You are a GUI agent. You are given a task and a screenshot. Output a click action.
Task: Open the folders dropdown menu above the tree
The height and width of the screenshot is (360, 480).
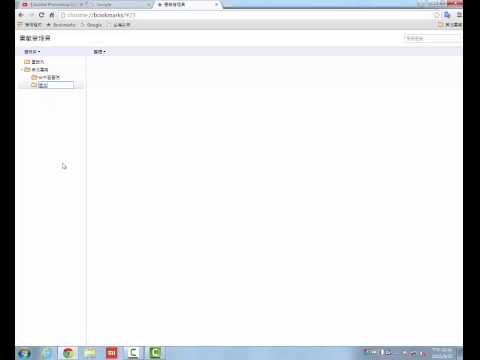[x=32, y=52]
